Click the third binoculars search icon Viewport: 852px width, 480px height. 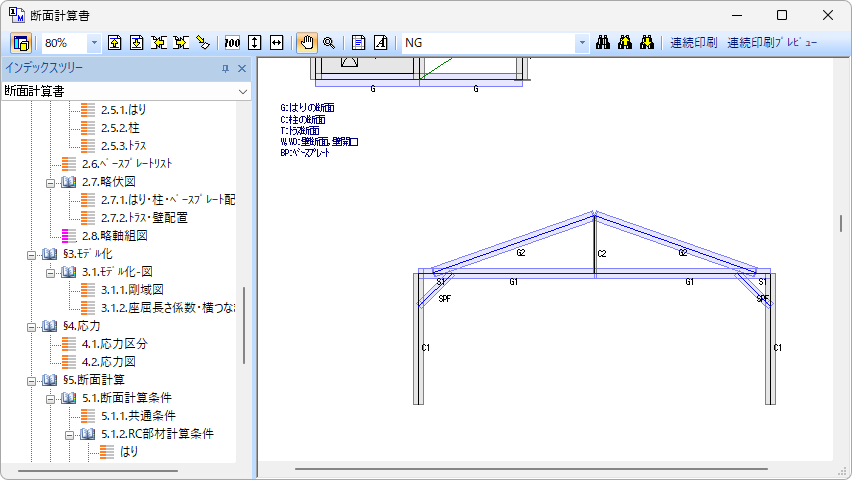tap(647, 43)
